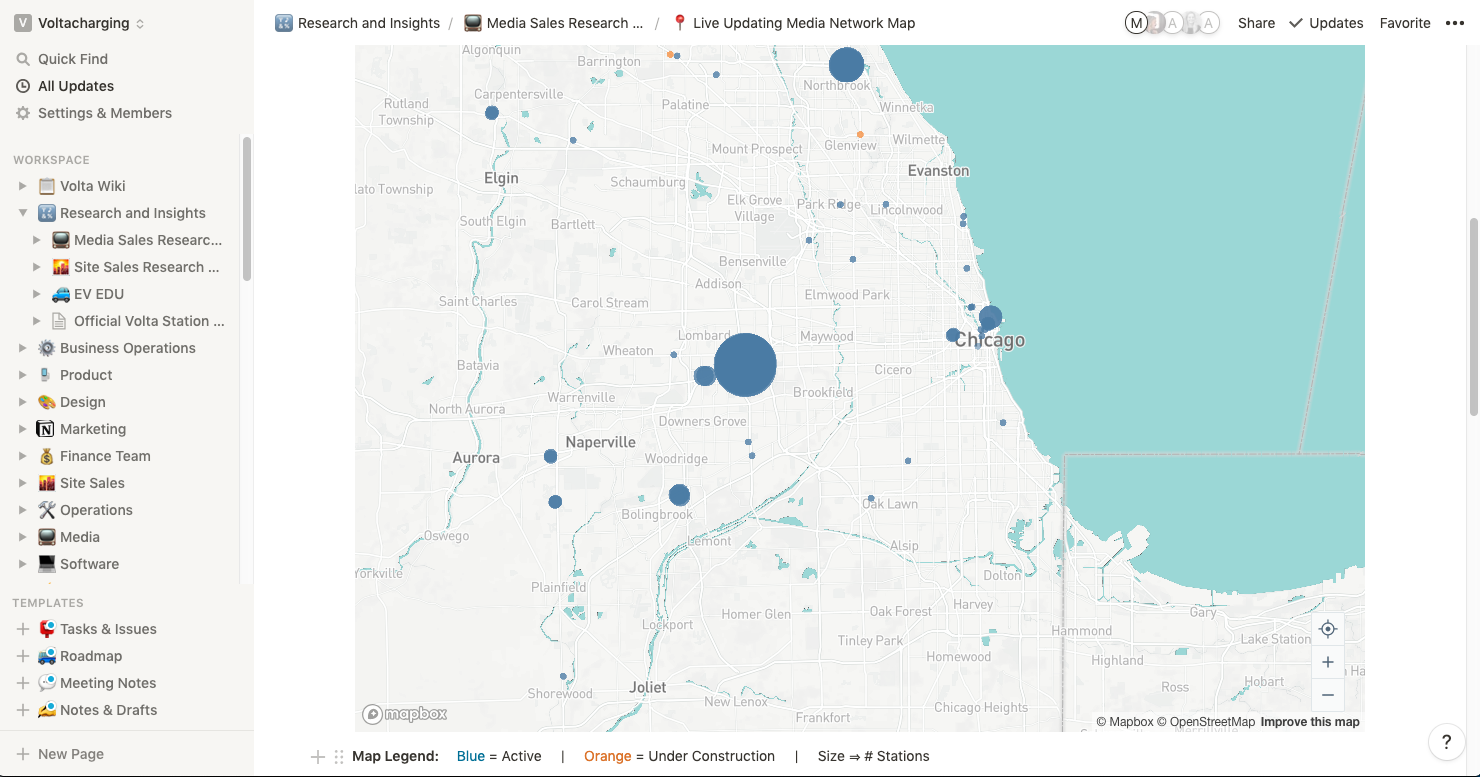The height and width of the screenshot is (777, 1480).
Task: Mark page as Favorite
Action: coord(1405,23)
